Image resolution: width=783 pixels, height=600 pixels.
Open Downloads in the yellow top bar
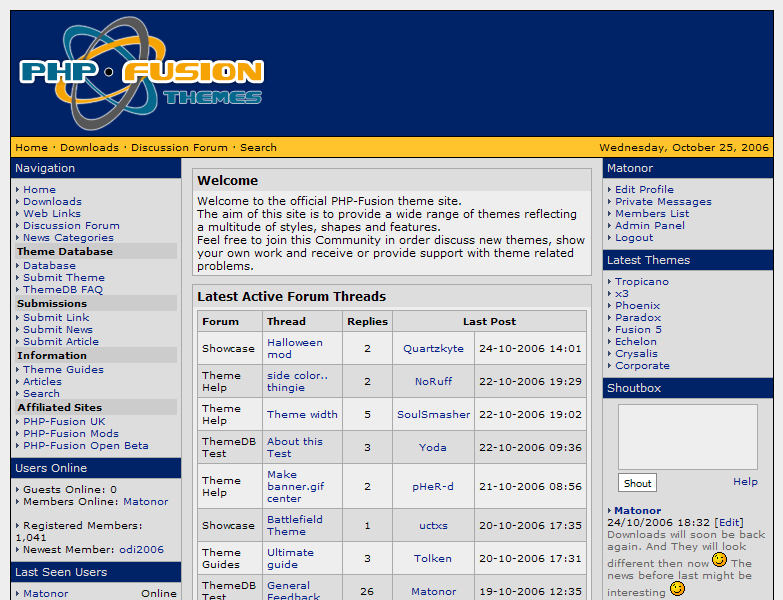pyautogui.click(x=89, y=147)
